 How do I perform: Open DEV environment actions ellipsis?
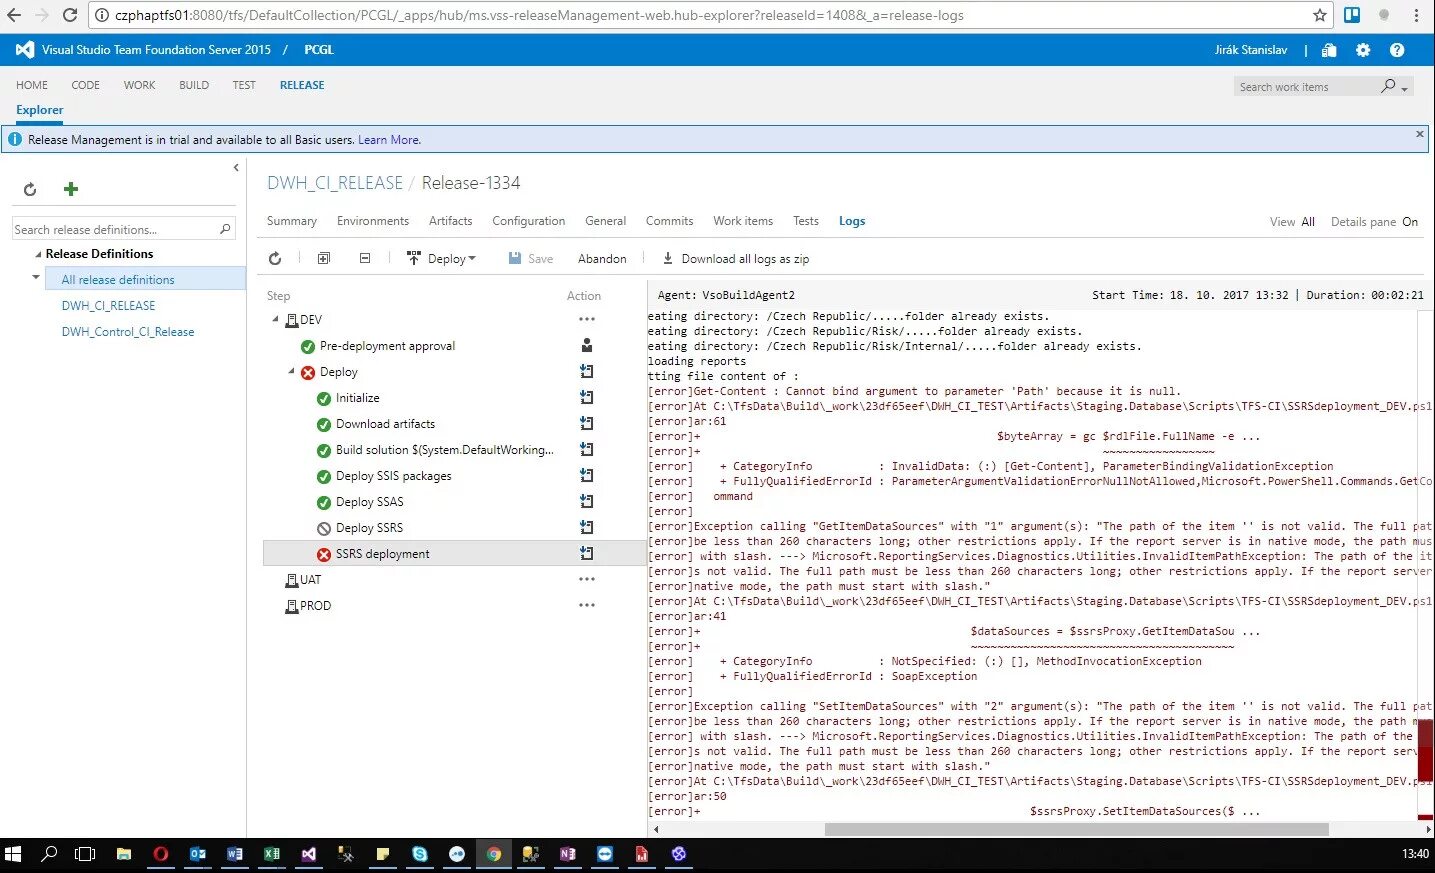587,319
